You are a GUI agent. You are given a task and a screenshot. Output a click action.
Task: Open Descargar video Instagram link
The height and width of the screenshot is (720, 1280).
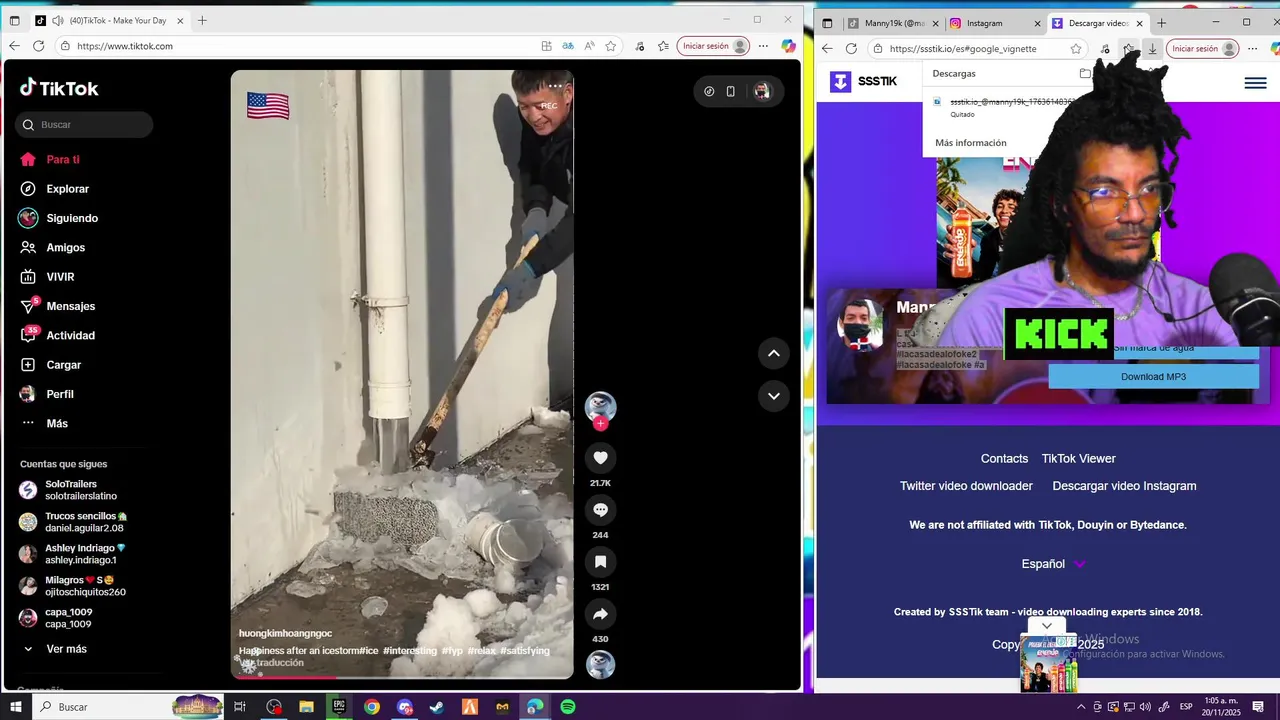[1124, 486]
